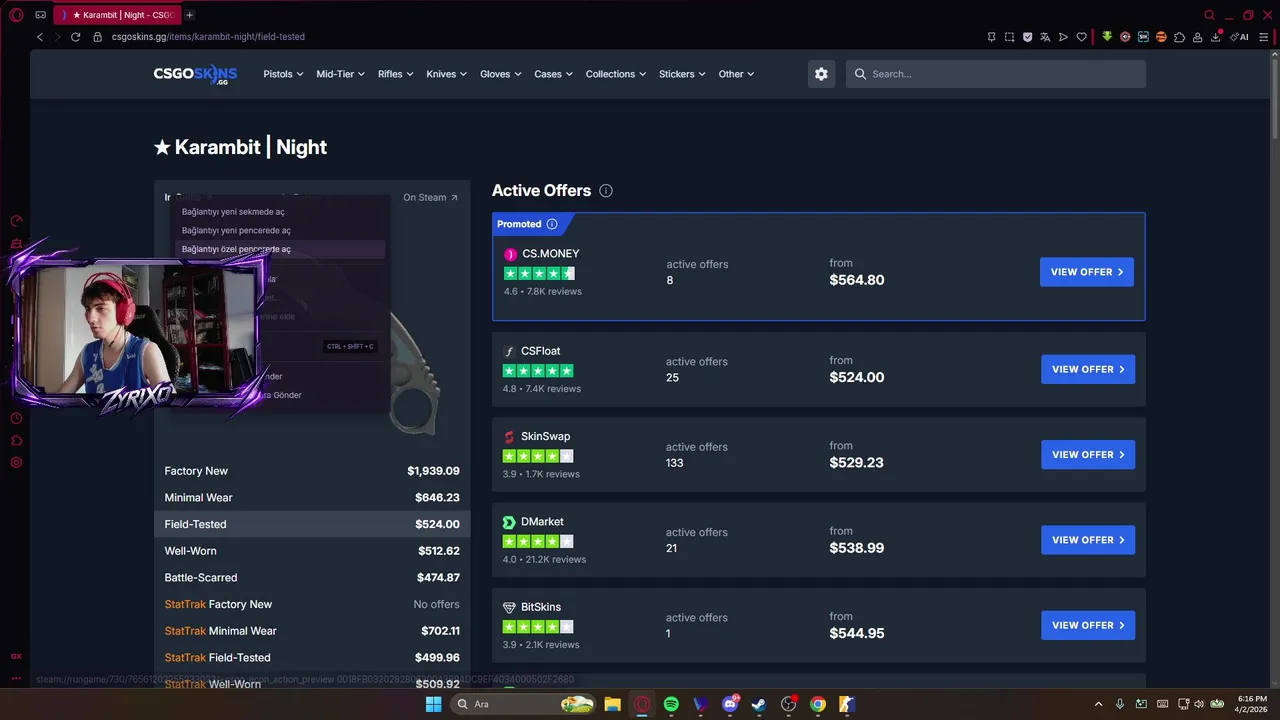View the SkinSwap offer
Image resolution: width=1280 pixels, height=720 pixels.
pos(1088,454)
